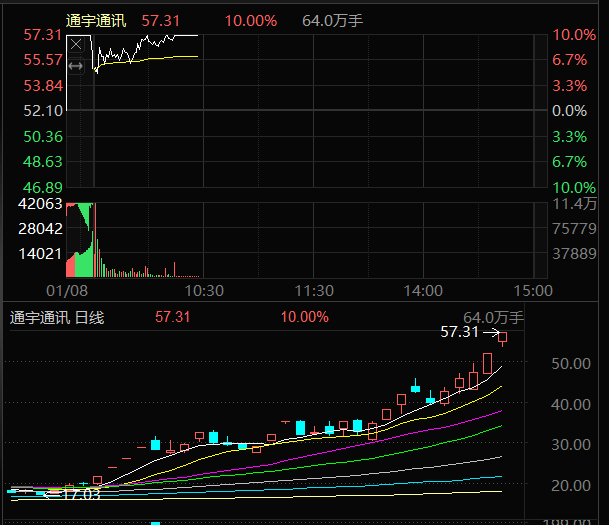
Task: Click the 11:30 time label
Action: (314, 290)
